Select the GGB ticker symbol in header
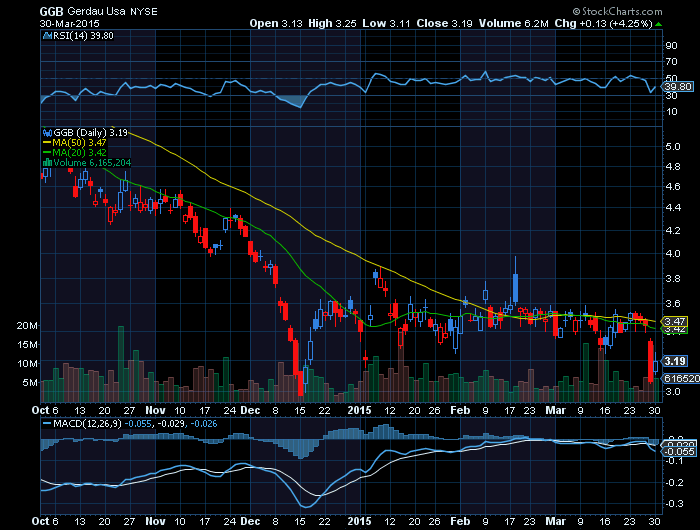This screenshot has height=530, width=700. 51,11
